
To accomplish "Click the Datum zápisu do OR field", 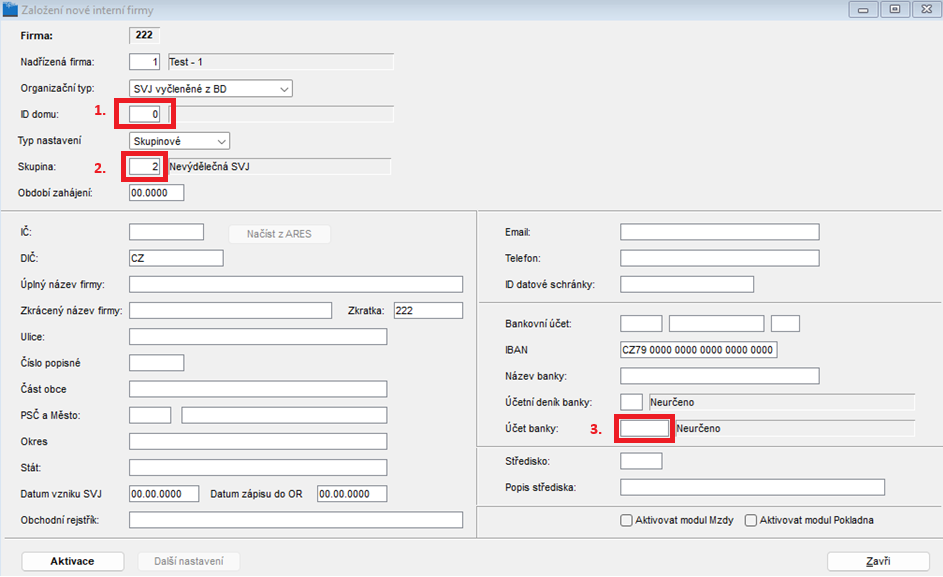I will (x=352, y=494).
